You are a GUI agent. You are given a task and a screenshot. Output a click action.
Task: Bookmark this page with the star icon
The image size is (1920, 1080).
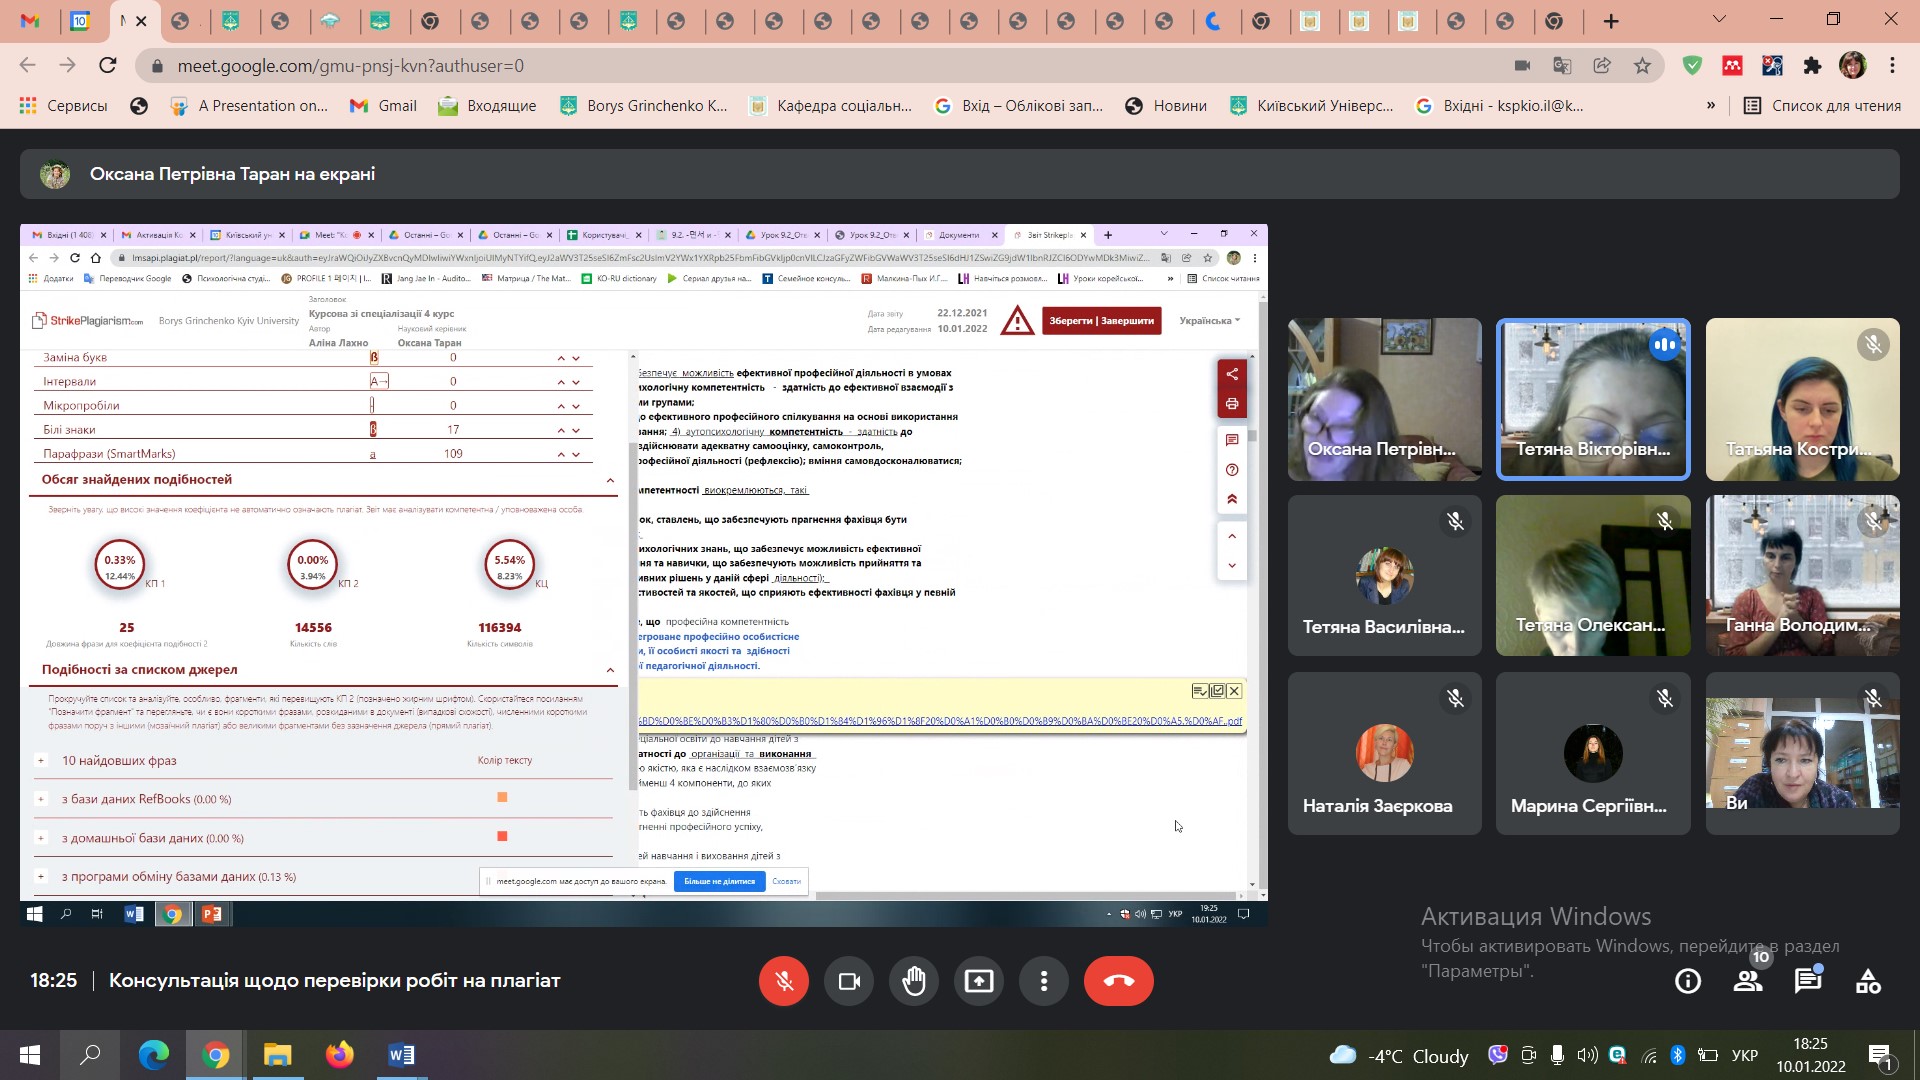click(x=1642, y=66)
